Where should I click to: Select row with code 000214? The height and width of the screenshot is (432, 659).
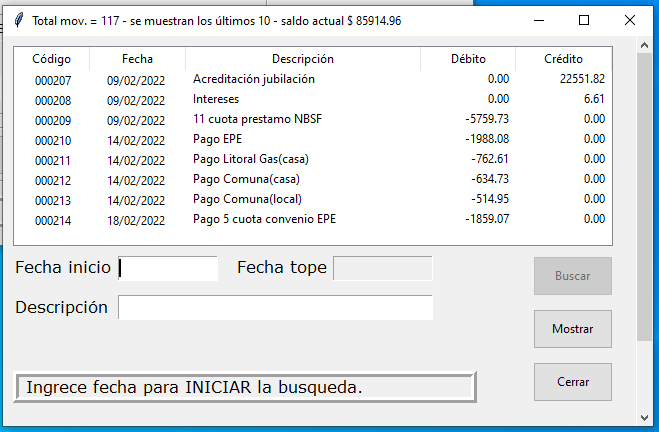tap(313, 219)
